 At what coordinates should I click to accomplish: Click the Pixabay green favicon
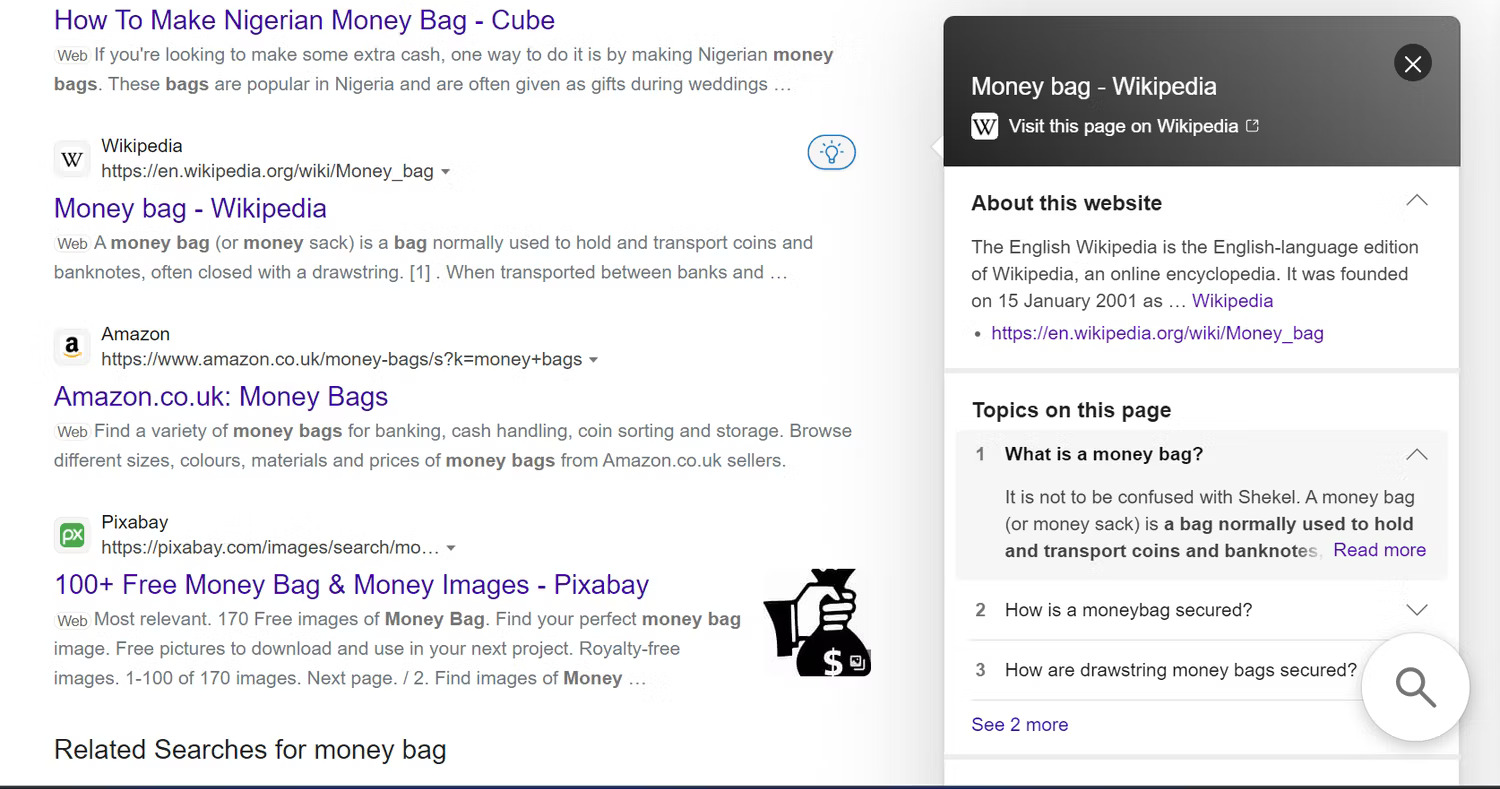tap(72, 535)
